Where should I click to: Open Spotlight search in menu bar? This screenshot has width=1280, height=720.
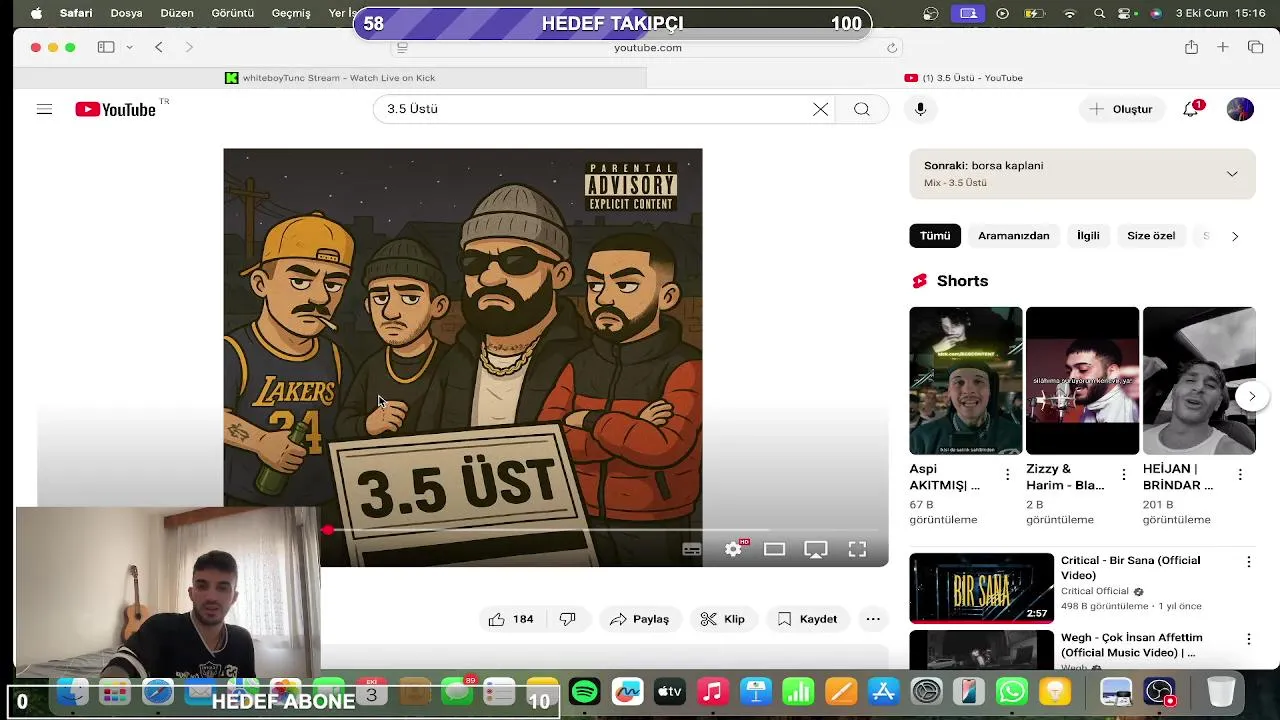[1099, 13]
